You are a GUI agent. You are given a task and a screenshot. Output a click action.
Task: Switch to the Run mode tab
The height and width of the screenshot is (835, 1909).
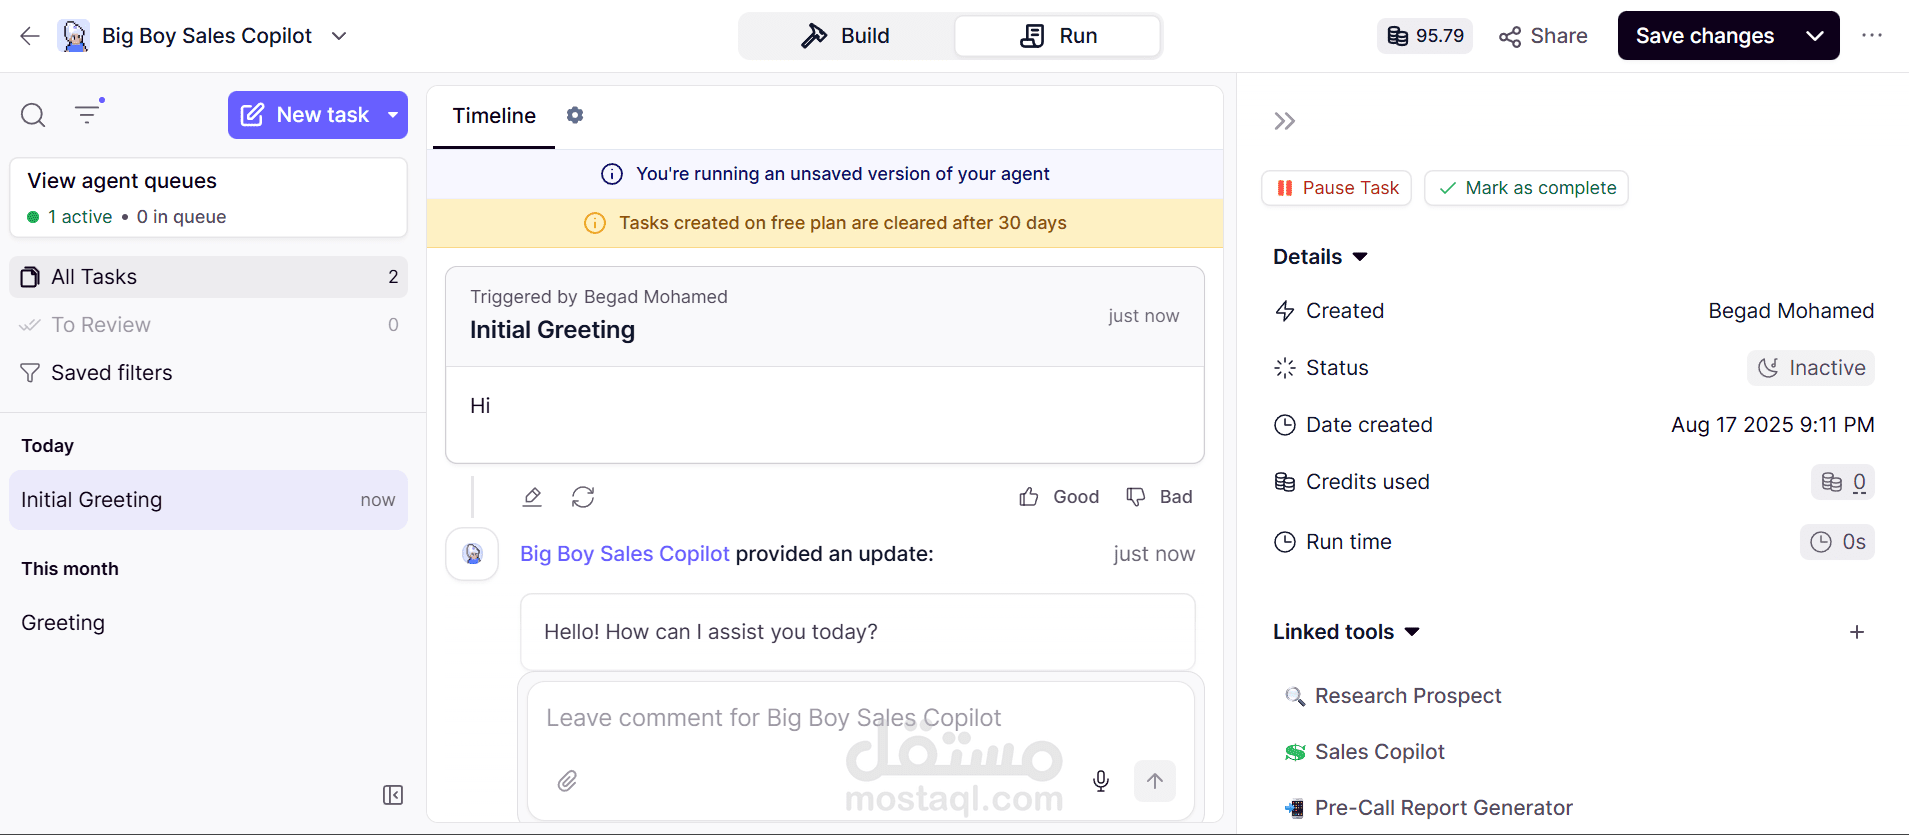tap(1058, 36)
